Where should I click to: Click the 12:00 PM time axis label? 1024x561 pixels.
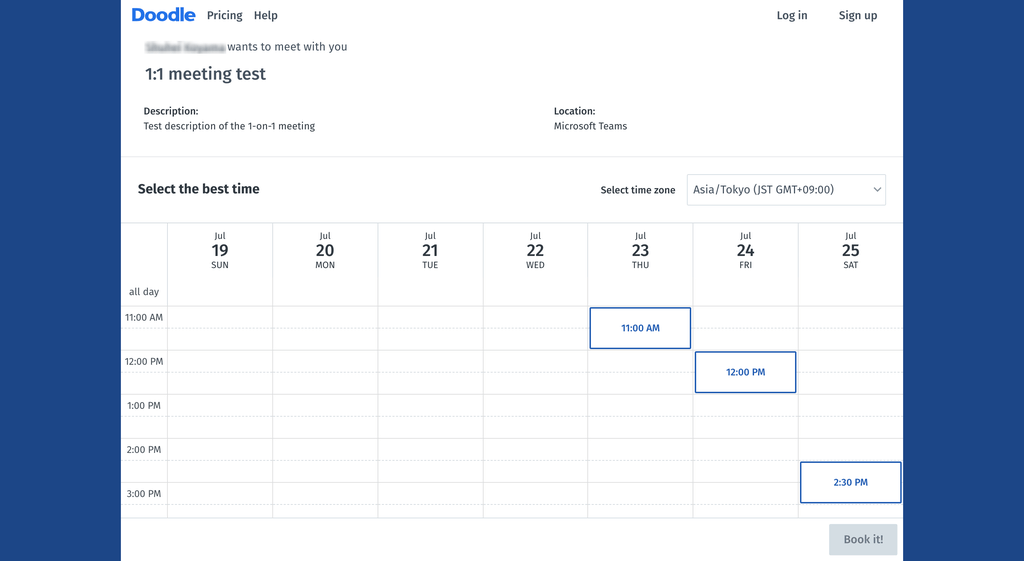pyautogui.click(x=144, y=361)
